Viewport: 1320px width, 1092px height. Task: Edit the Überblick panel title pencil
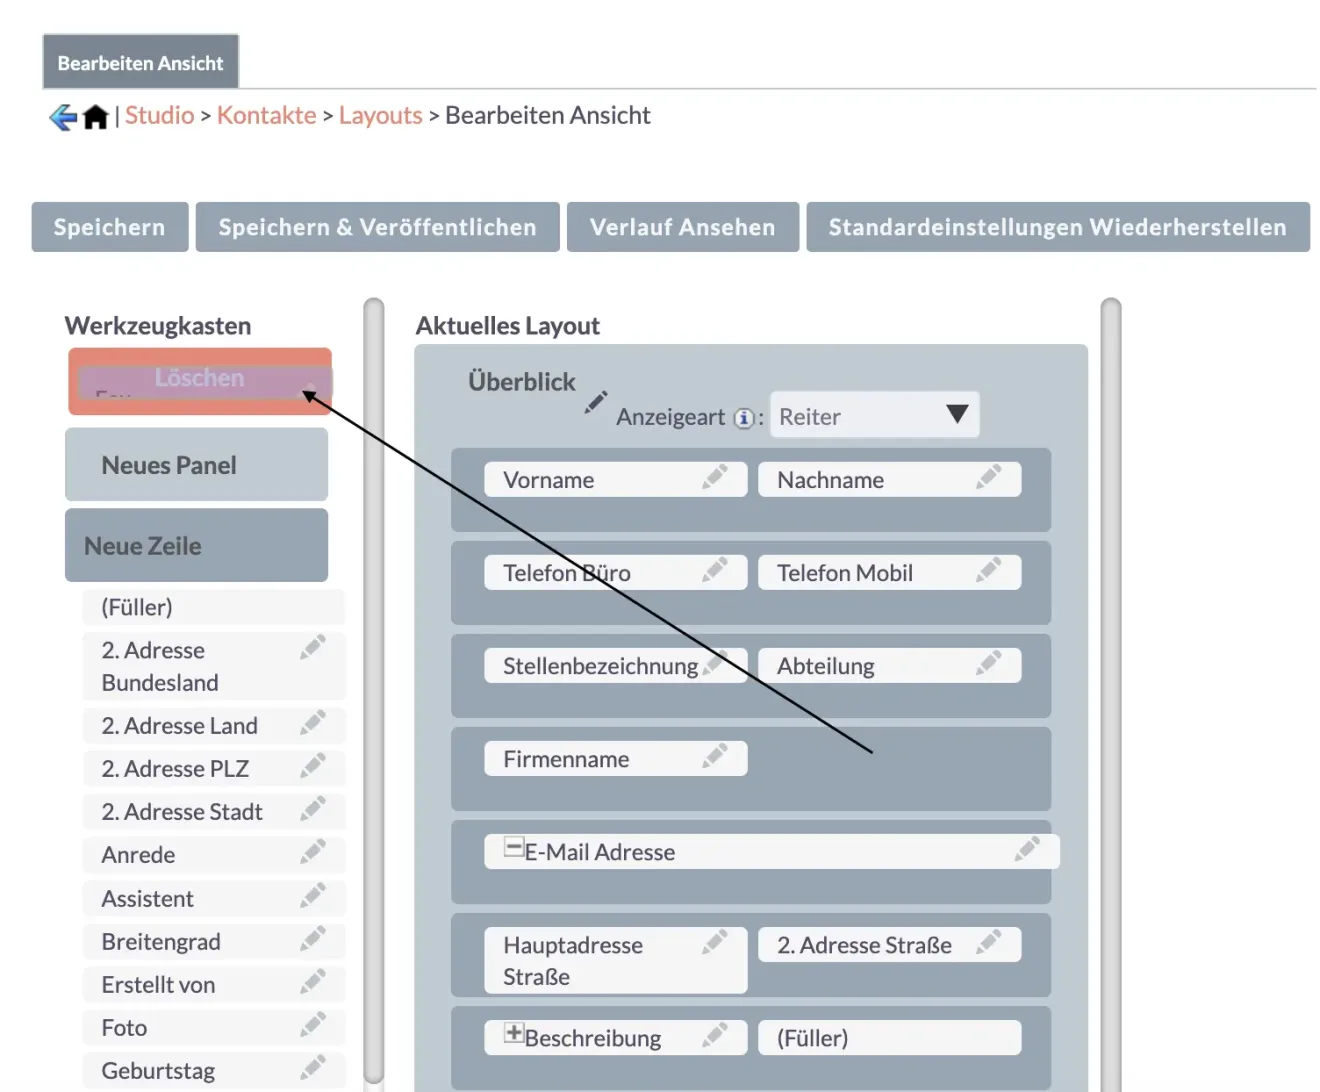click(x=596, y=402)
